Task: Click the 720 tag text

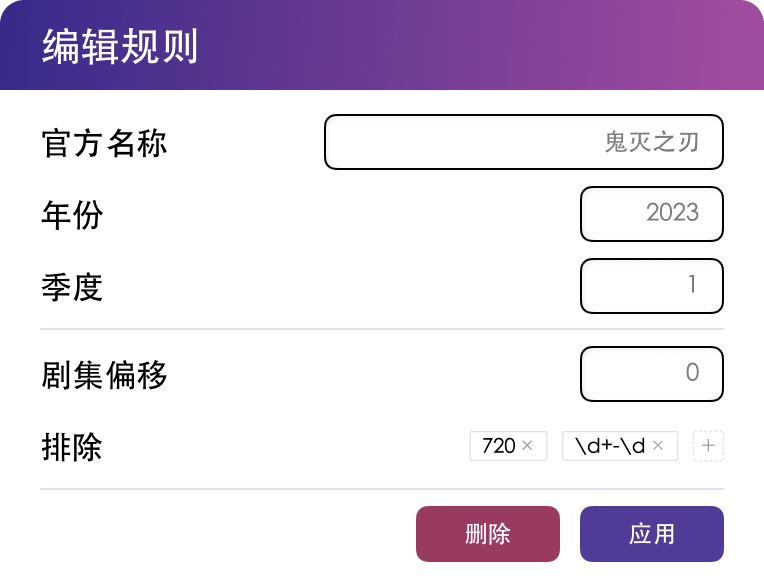Action: point(498,446)
